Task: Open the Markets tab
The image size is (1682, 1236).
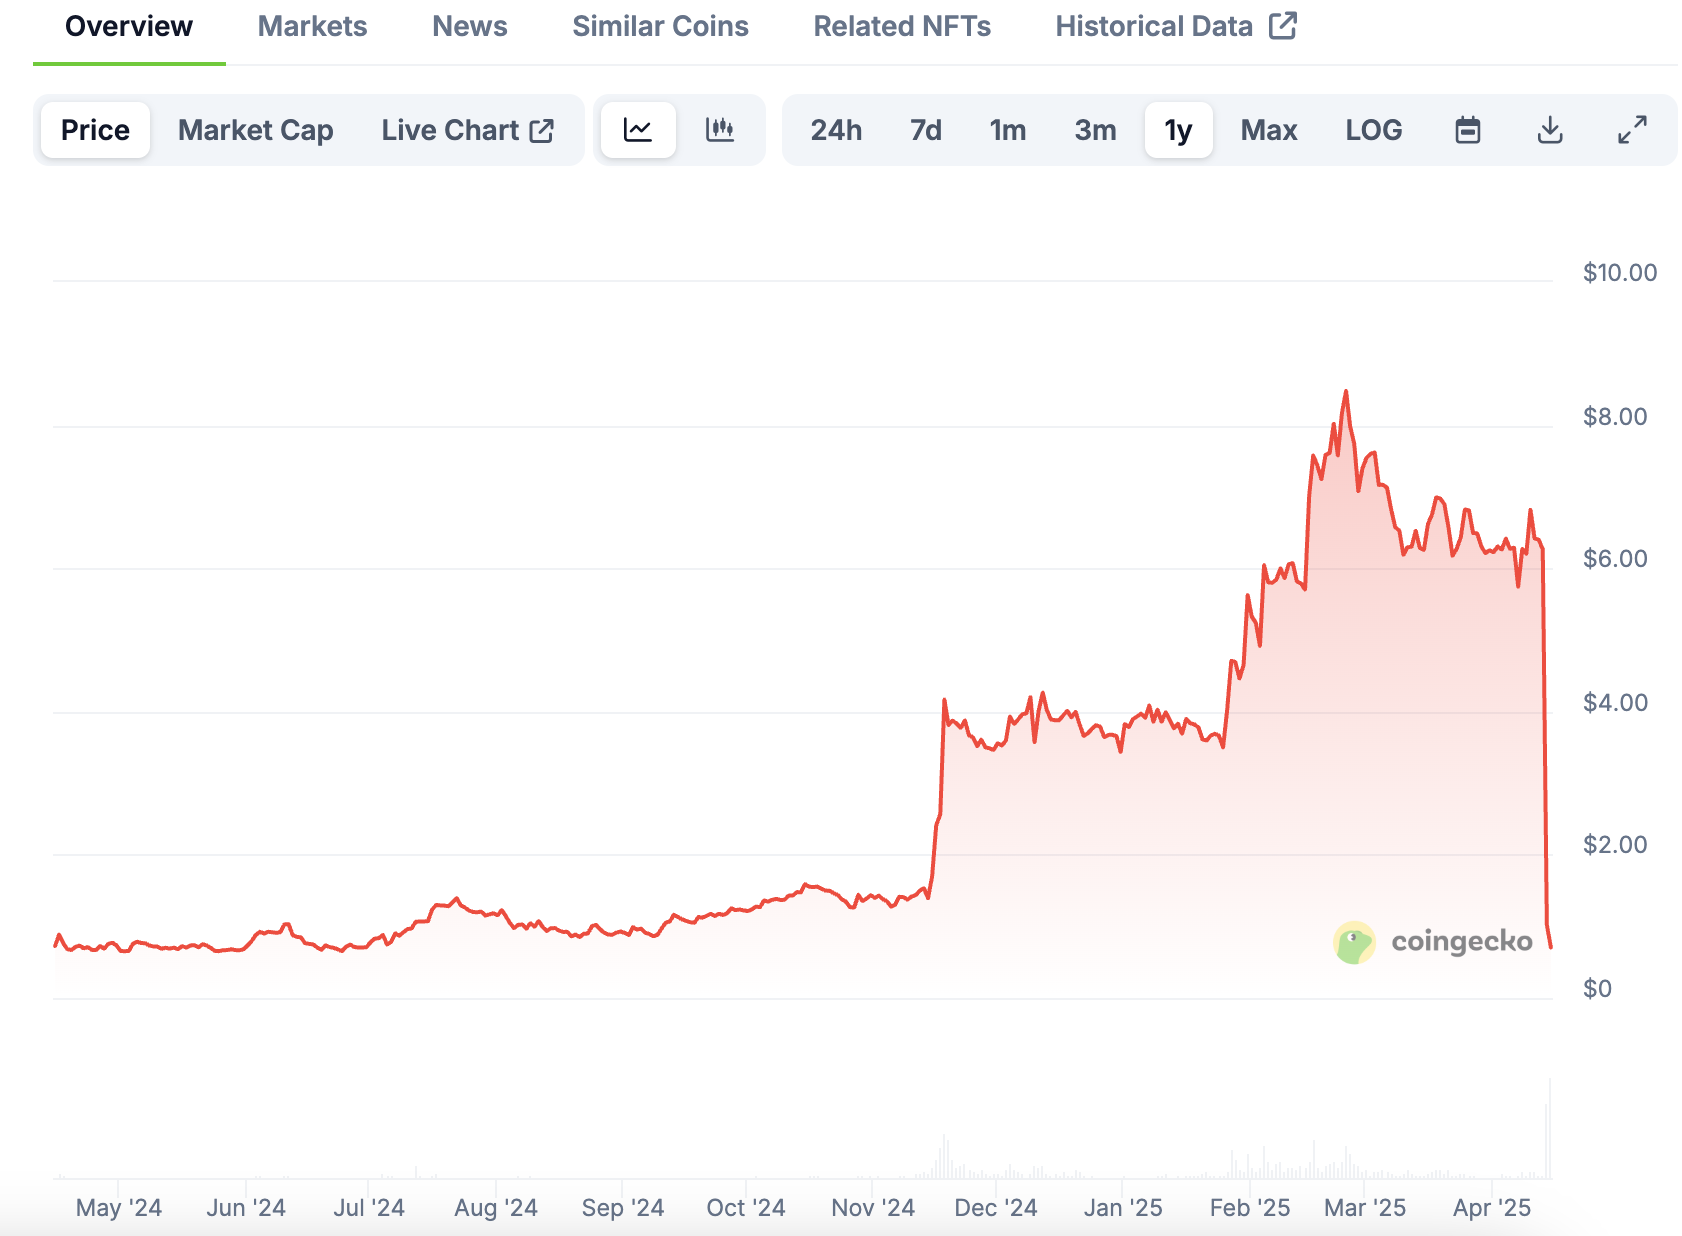Action: pyautogui.click(x=312, y=26)
